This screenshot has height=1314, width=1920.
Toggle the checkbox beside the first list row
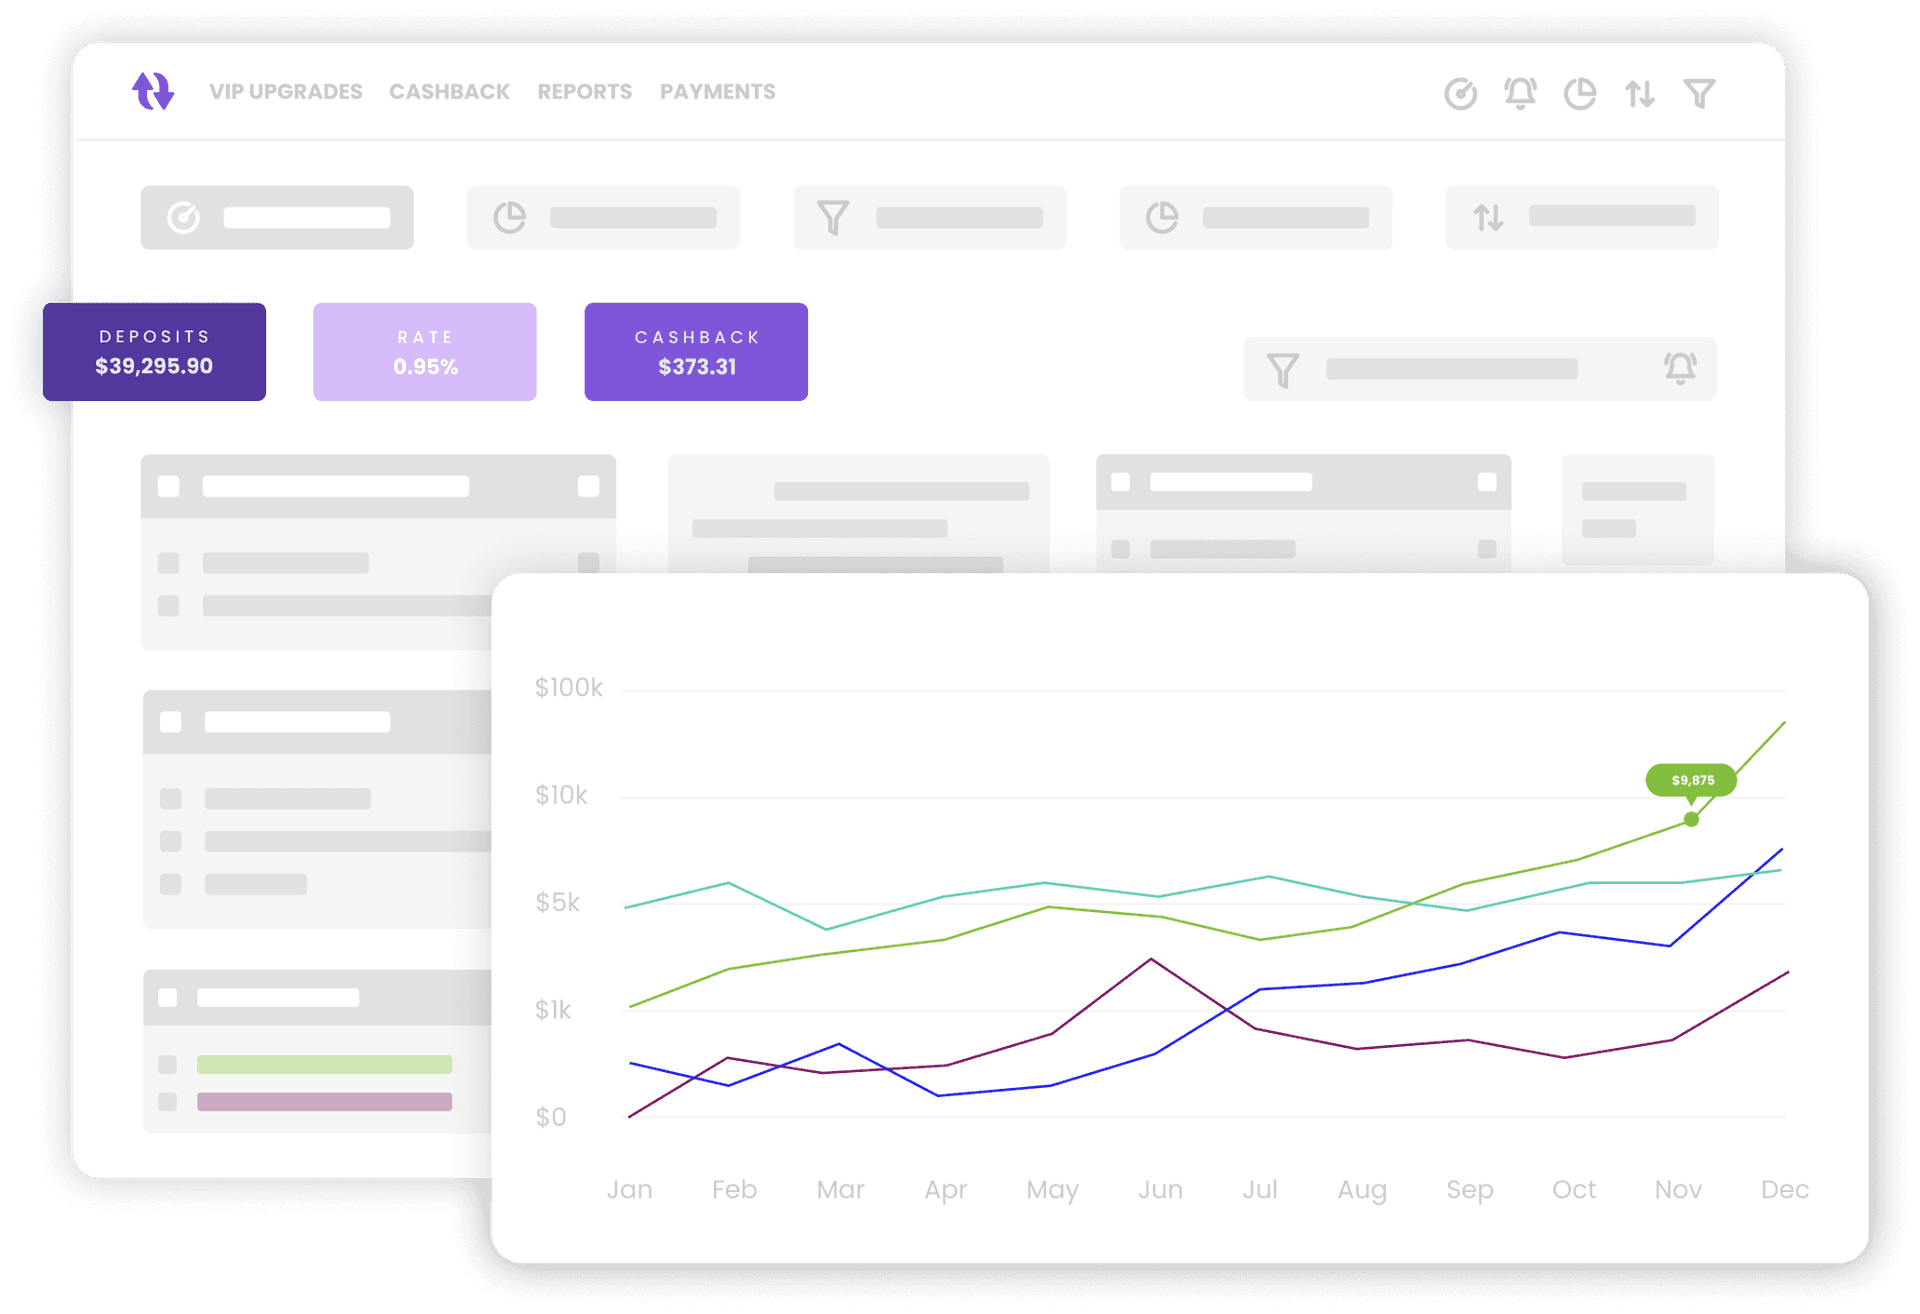tap(170, 562)
